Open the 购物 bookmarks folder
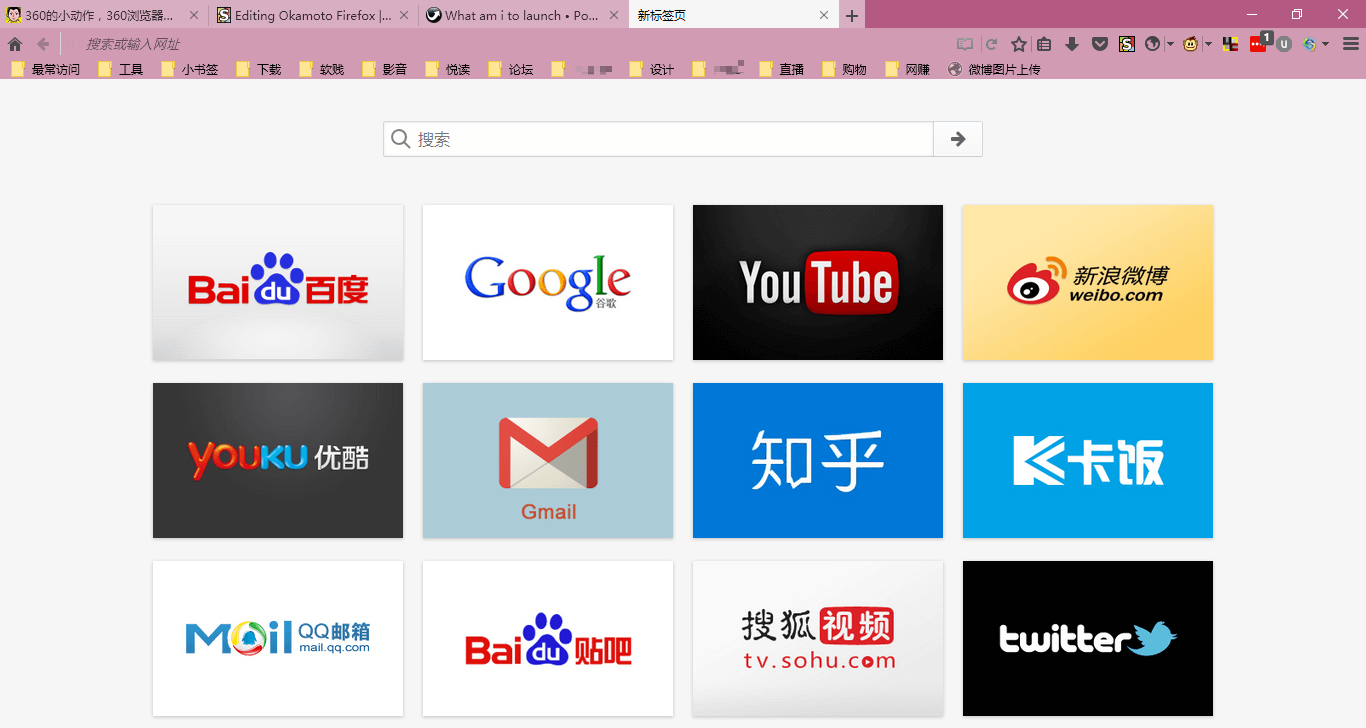The height and width of the screenshot is (728, 1366). tap(845, 69)
